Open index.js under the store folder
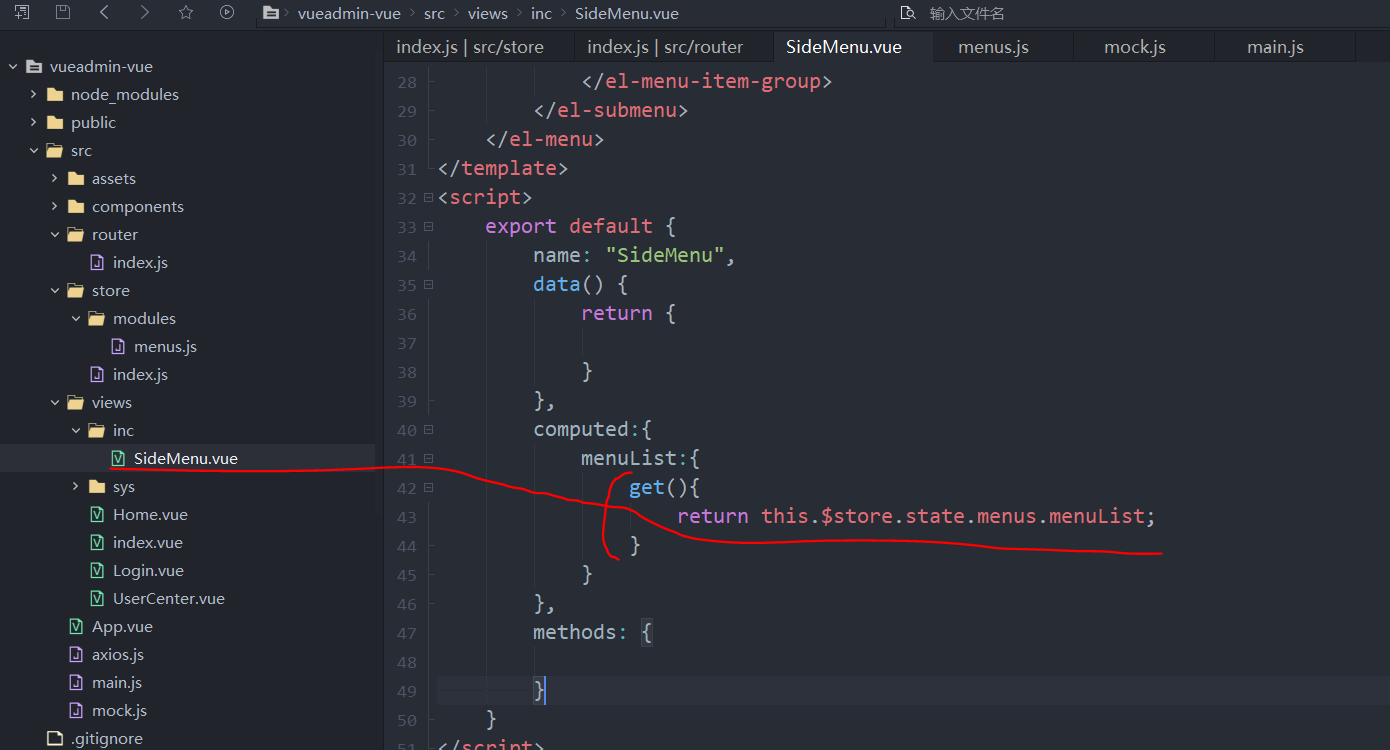Viewport: 1390px width, 750px height. (x=140, y=375)
